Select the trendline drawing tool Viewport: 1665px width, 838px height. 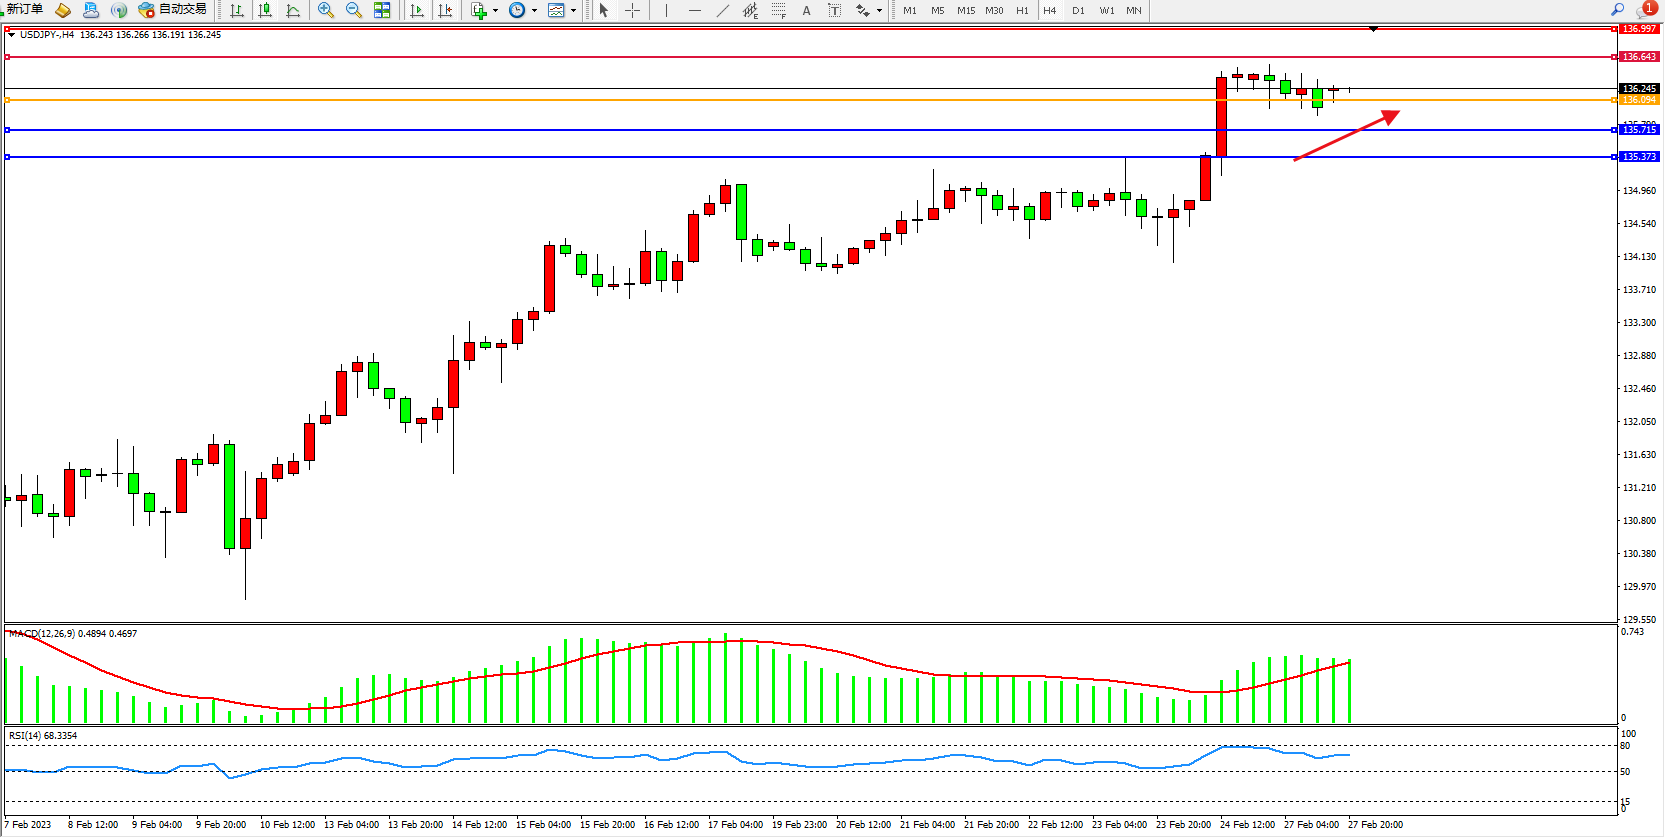tap(723, 11)
